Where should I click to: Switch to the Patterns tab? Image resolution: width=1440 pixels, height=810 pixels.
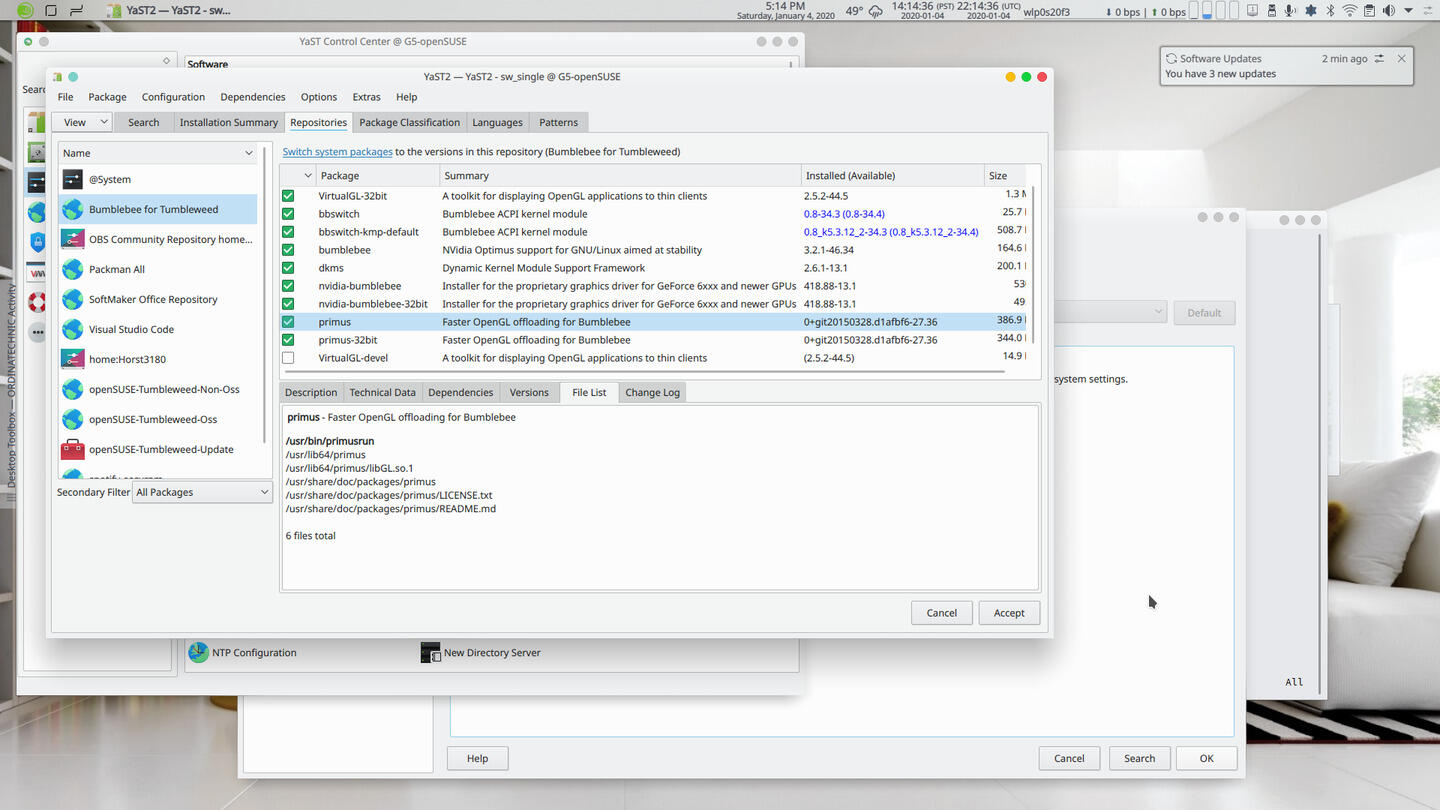click(558, 122)
